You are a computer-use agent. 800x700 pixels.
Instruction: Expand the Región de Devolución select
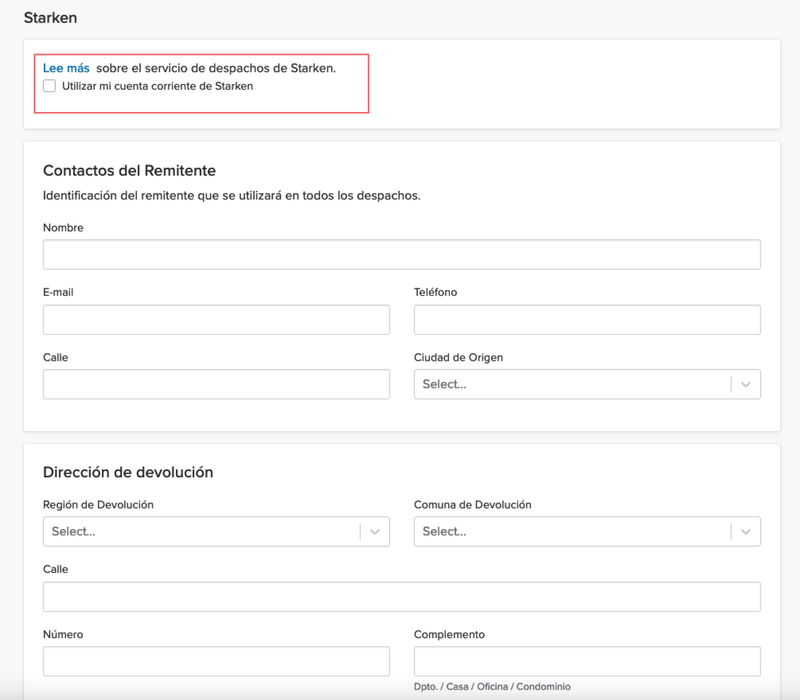pyautogui.click(x=216, y=532)
